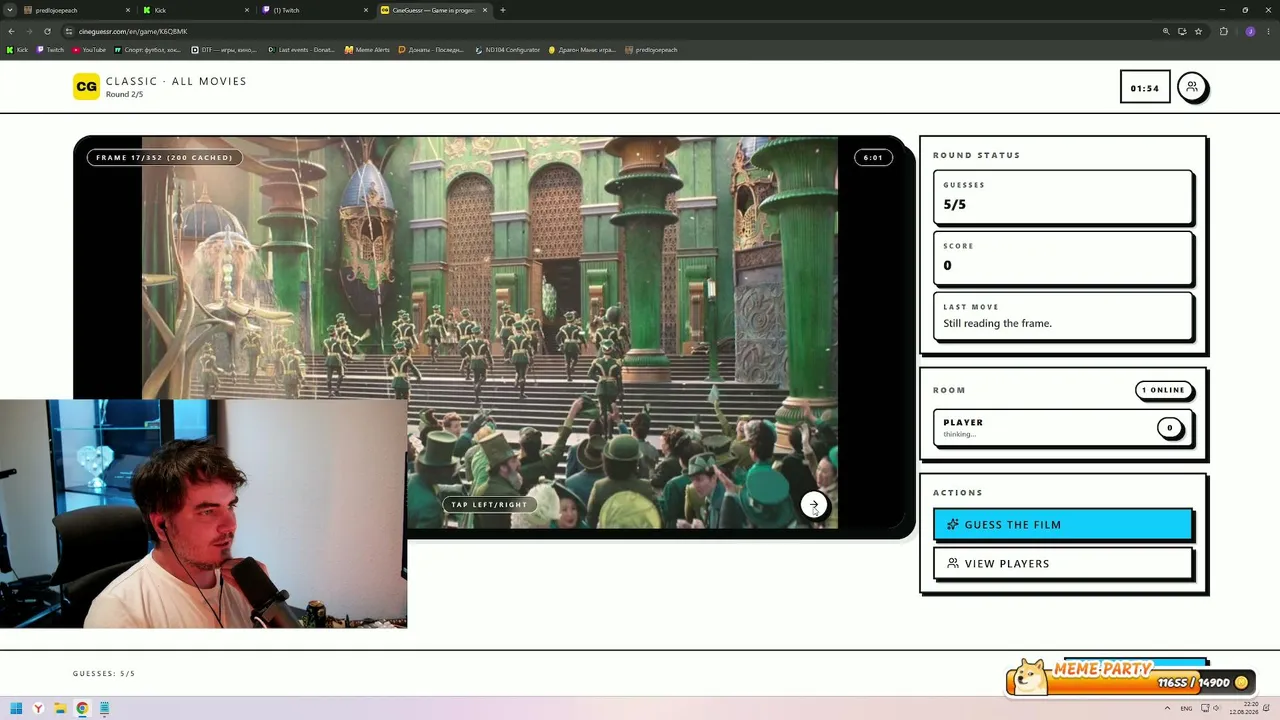This screenshot has width=1280, height=720.
Task: Open the tab search dropdown arrow
Action: coord(10,10)
